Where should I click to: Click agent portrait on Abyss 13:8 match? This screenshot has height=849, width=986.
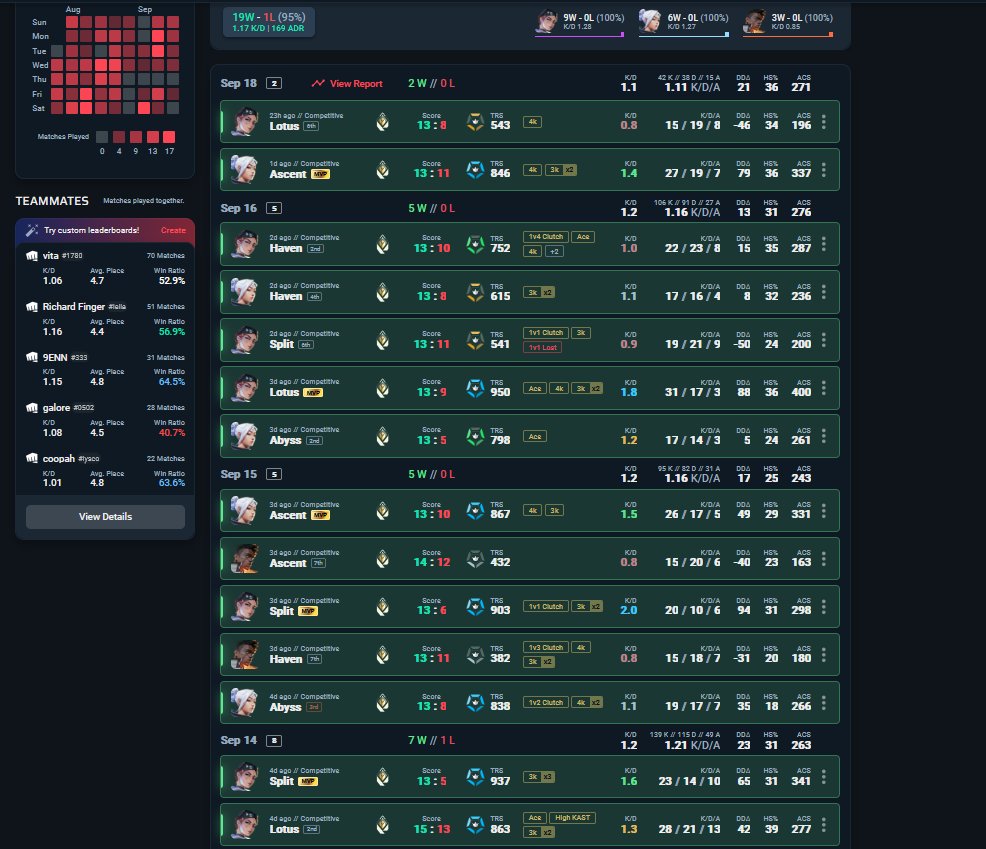coord(244,702)
